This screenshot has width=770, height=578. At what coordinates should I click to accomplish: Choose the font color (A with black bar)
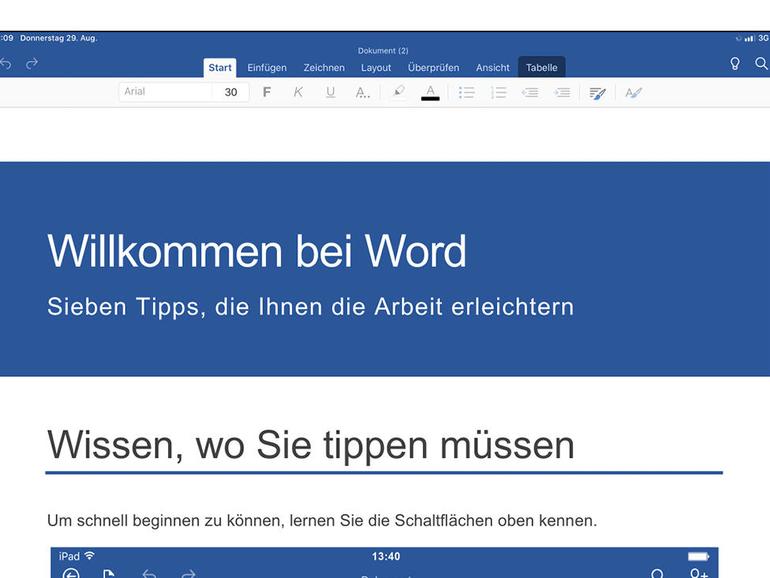(430, 92)
